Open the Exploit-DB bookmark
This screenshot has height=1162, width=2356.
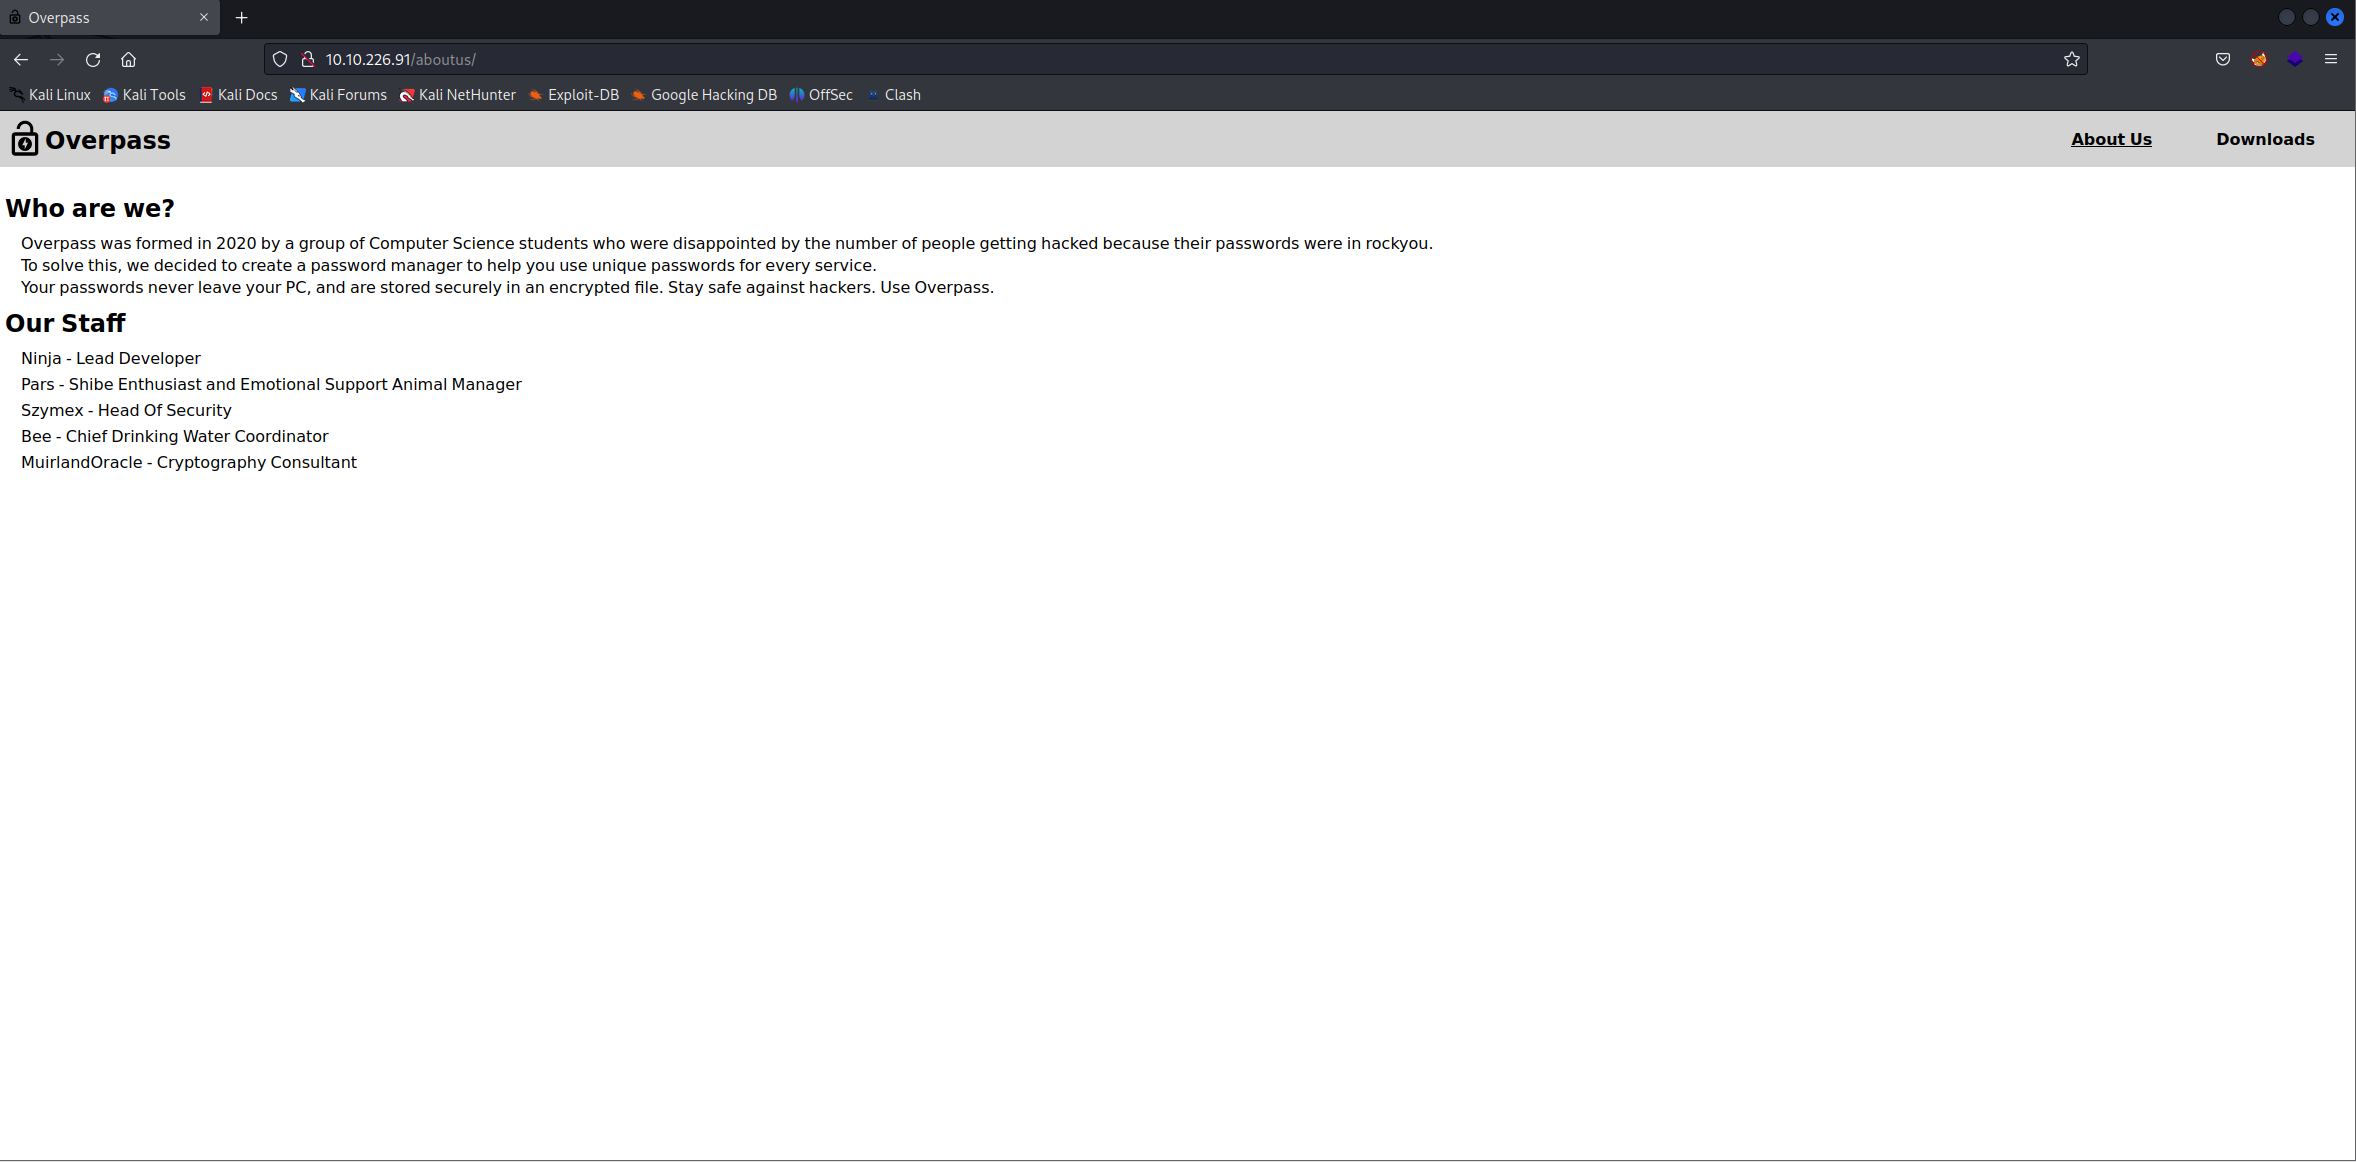point(574,95)
